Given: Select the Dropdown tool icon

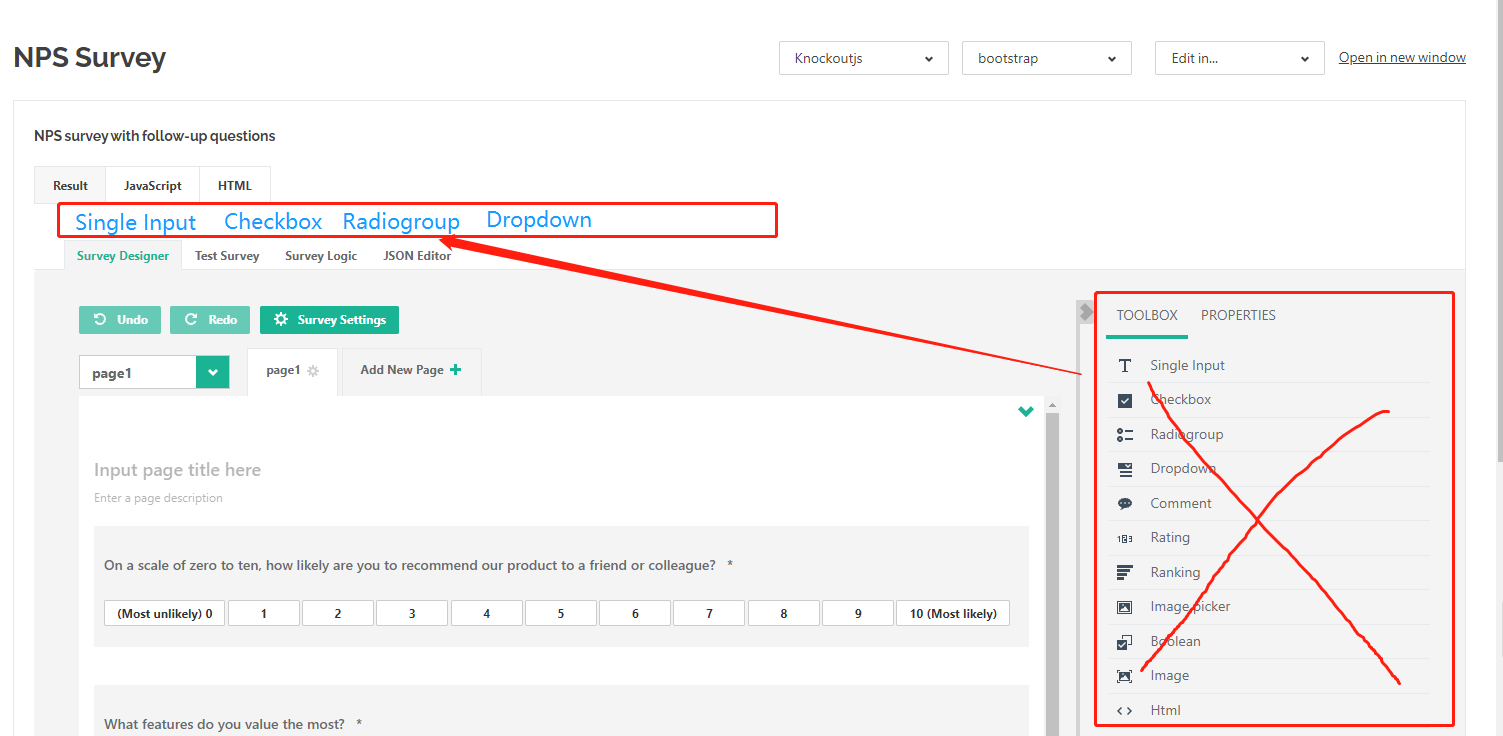Looking at the screenshot, I should coord(1124,468).
